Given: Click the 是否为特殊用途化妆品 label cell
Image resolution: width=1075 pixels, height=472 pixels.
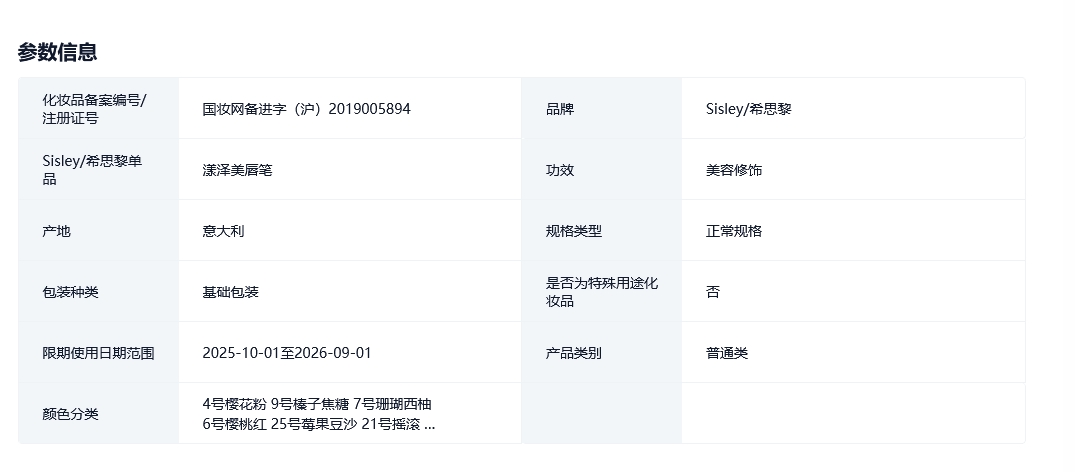Looking at the screenshot, I should click(601, 292).
